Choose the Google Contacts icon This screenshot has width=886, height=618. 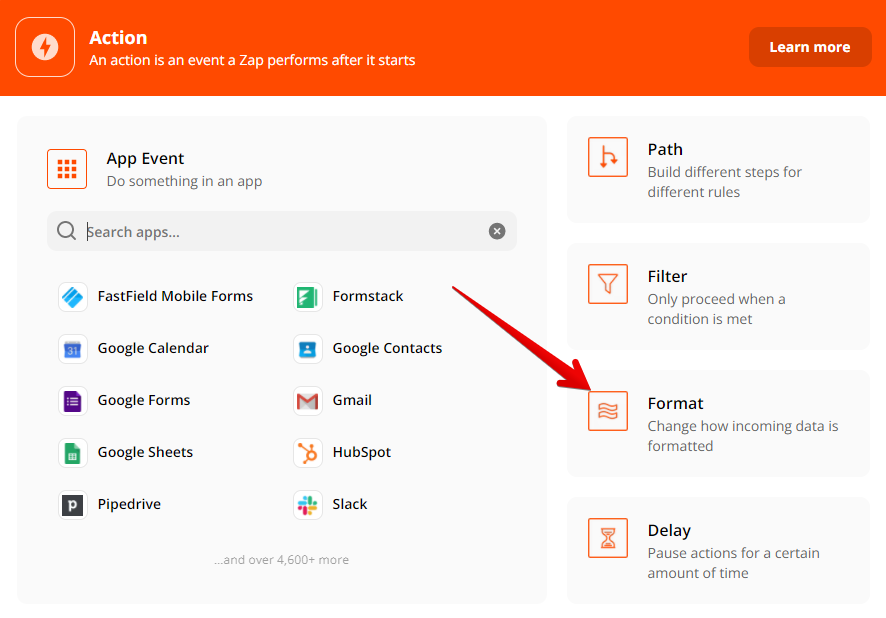point(307,349)
